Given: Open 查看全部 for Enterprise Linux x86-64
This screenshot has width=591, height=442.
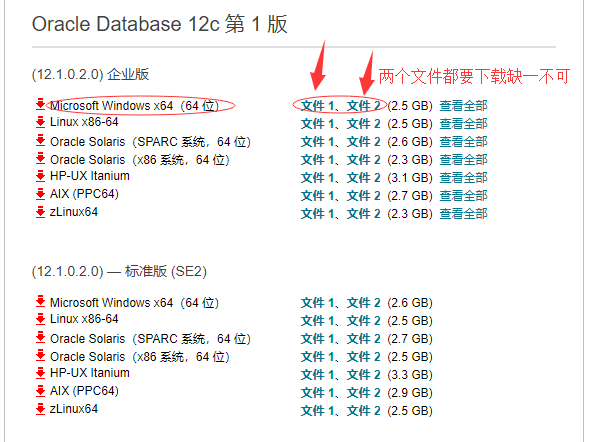Looking at the screenshot, I should point(463,124).
